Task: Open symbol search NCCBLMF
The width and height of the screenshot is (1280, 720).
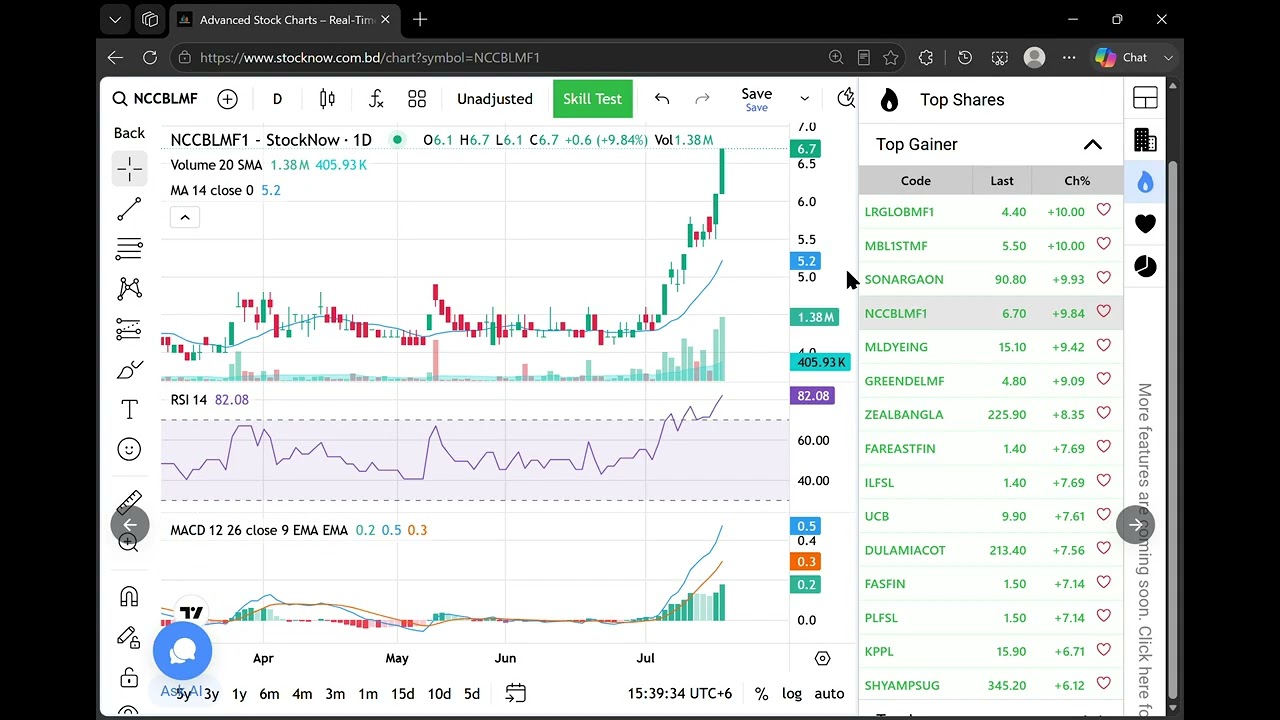Action: [x=155, y=99]
